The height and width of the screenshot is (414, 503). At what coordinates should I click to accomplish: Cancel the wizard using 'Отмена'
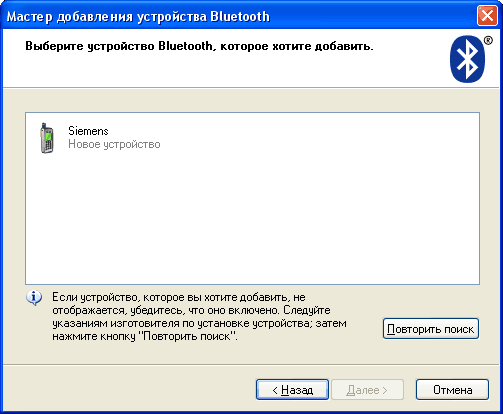[452, 390]
